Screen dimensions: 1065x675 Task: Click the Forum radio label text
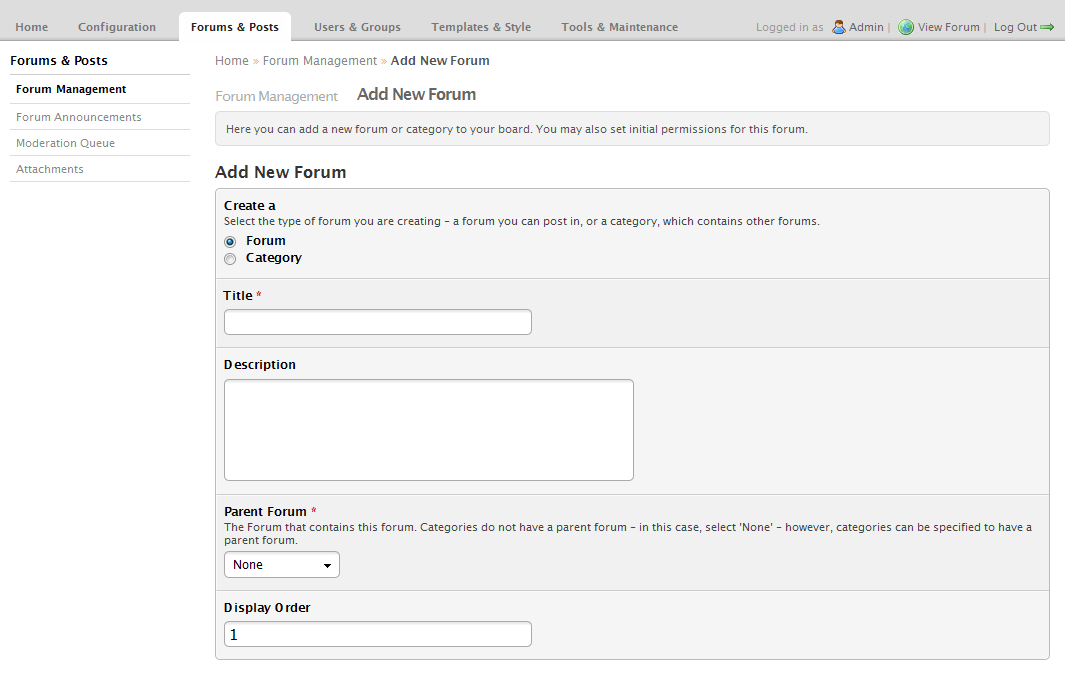tap(266, 241)
